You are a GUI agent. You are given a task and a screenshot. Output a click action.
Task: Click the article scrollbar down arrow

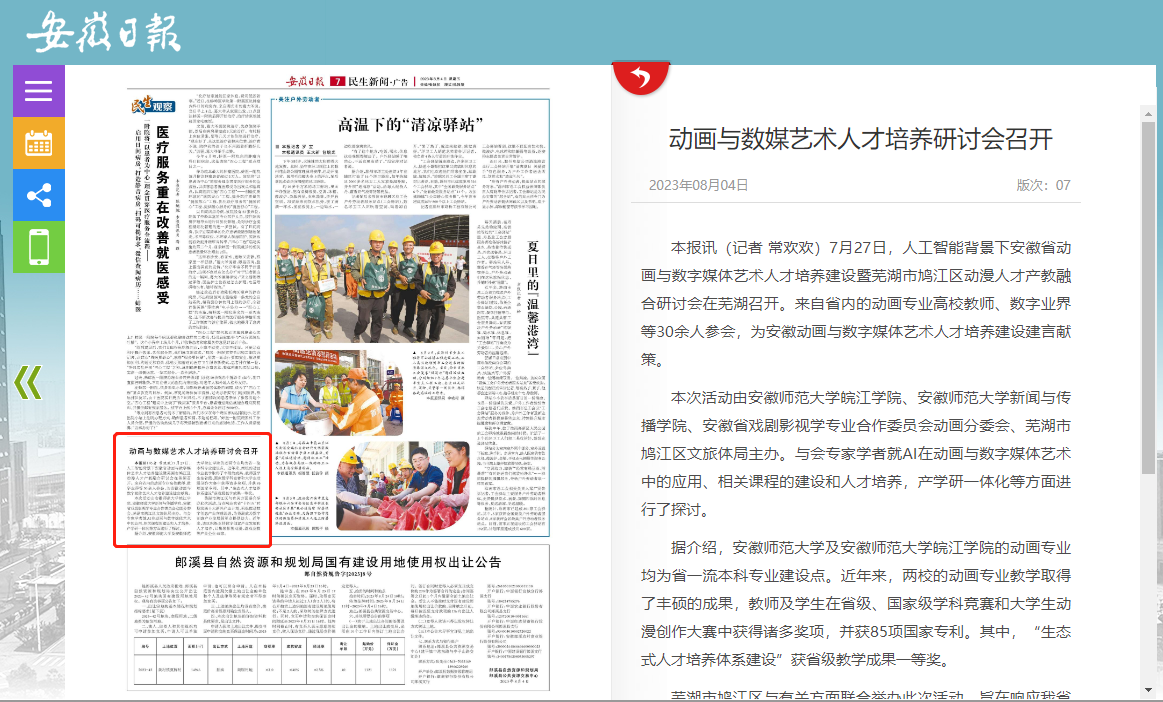tap(1148, 690)
